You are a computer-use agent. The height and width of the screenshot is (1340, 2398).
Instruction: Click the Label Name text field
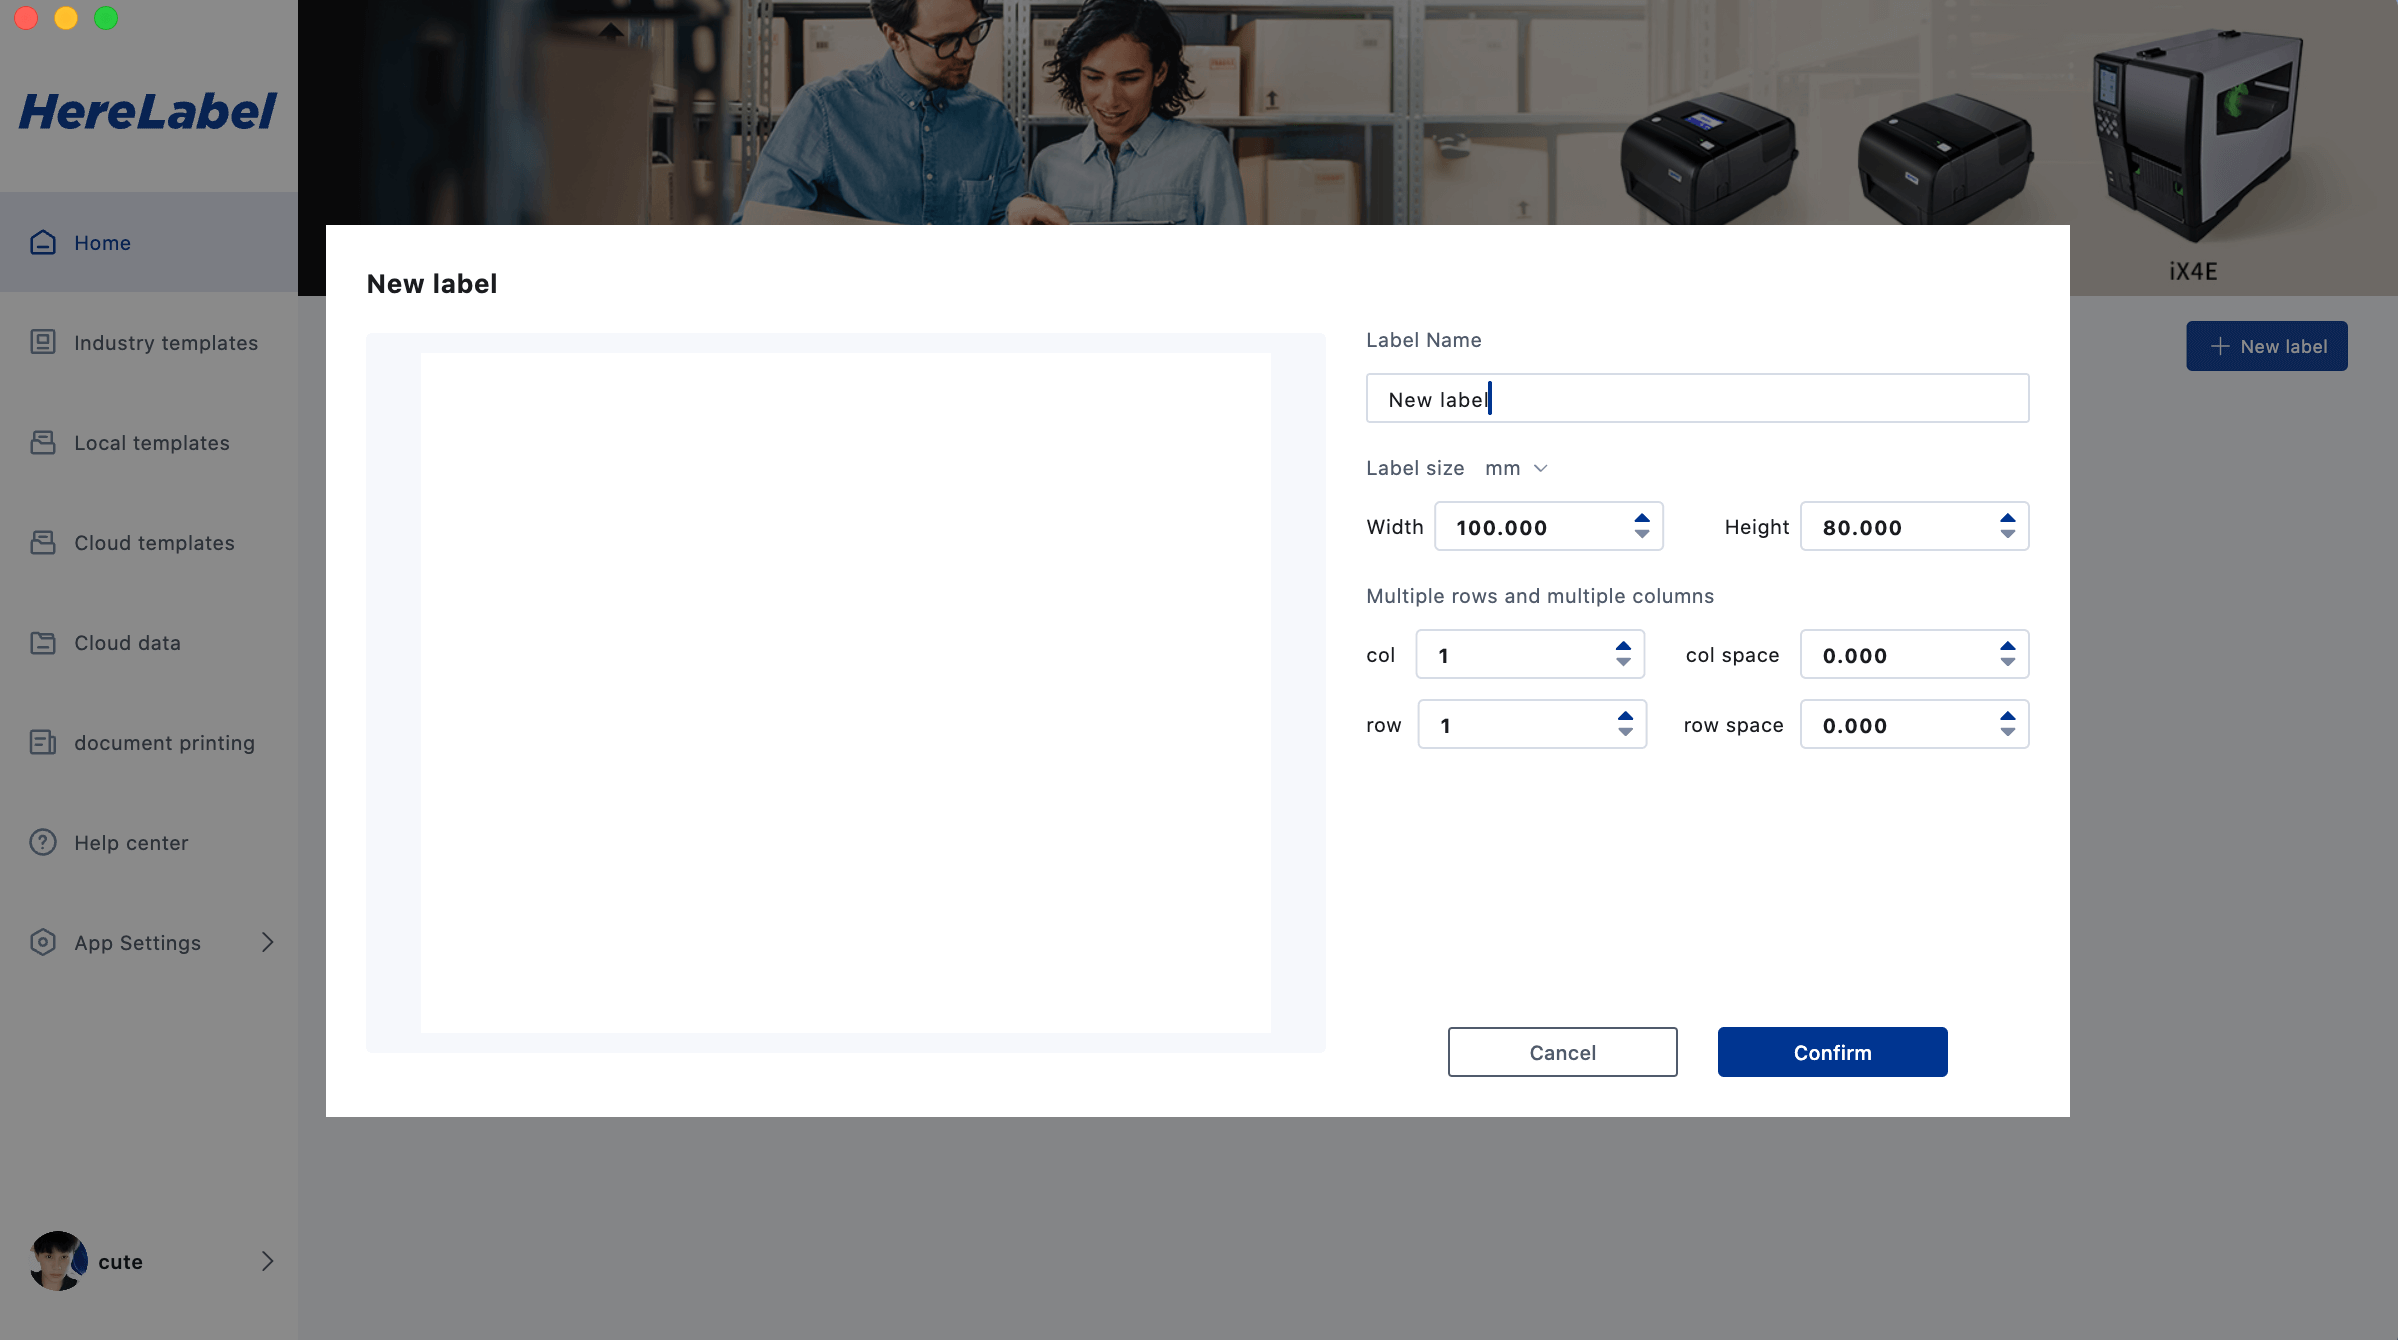pyautogui.click(x=1697, y=399)
